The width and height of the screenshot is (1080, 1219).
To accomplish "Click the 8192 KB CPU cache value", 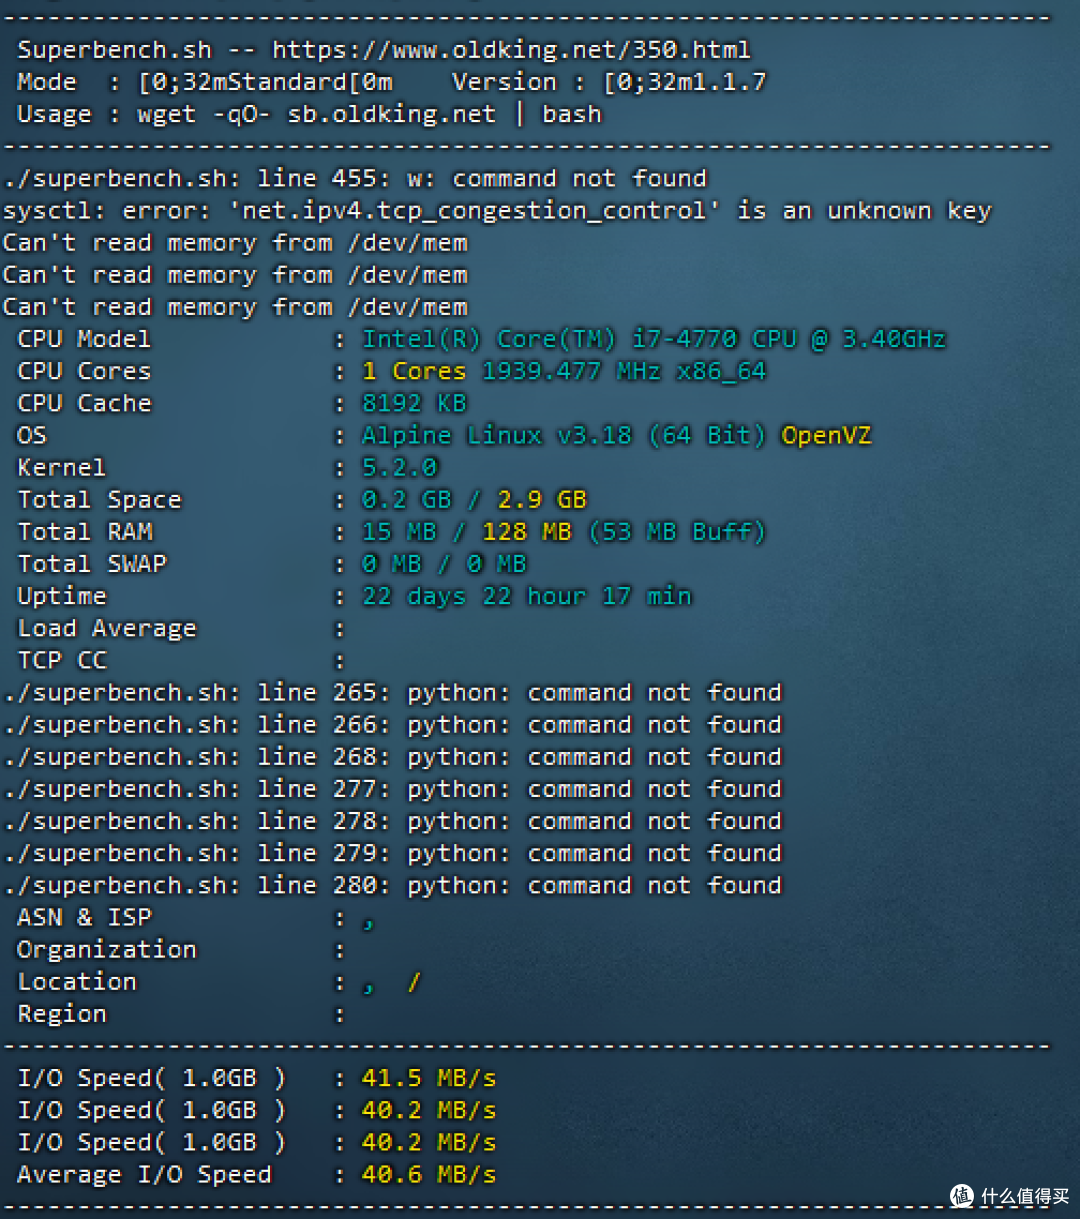I will click(414, 403).
